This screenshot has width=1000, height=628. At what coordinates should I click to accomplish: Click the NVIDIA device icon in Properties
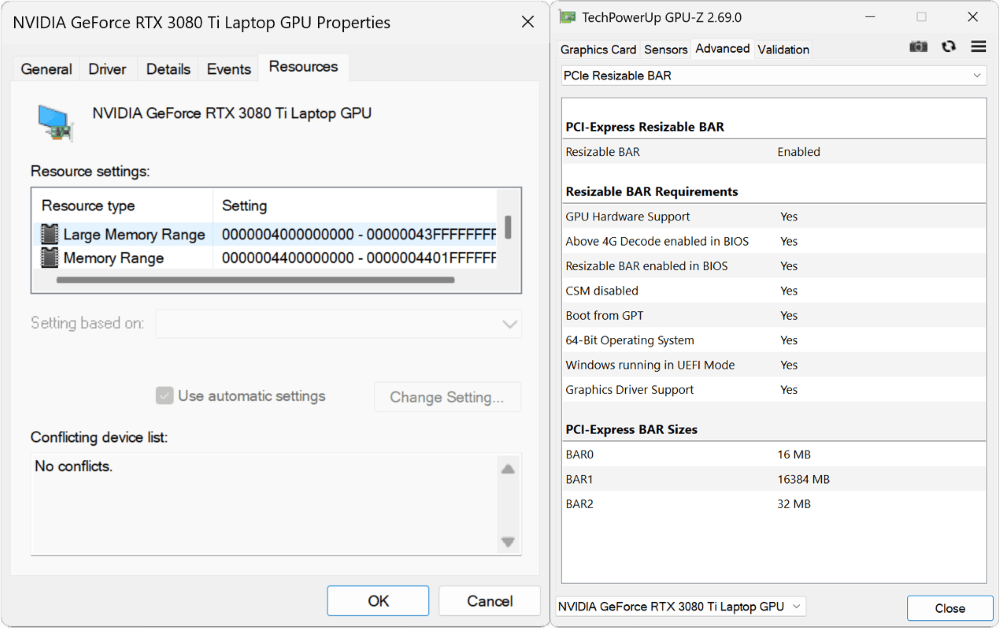click(55, 122)
